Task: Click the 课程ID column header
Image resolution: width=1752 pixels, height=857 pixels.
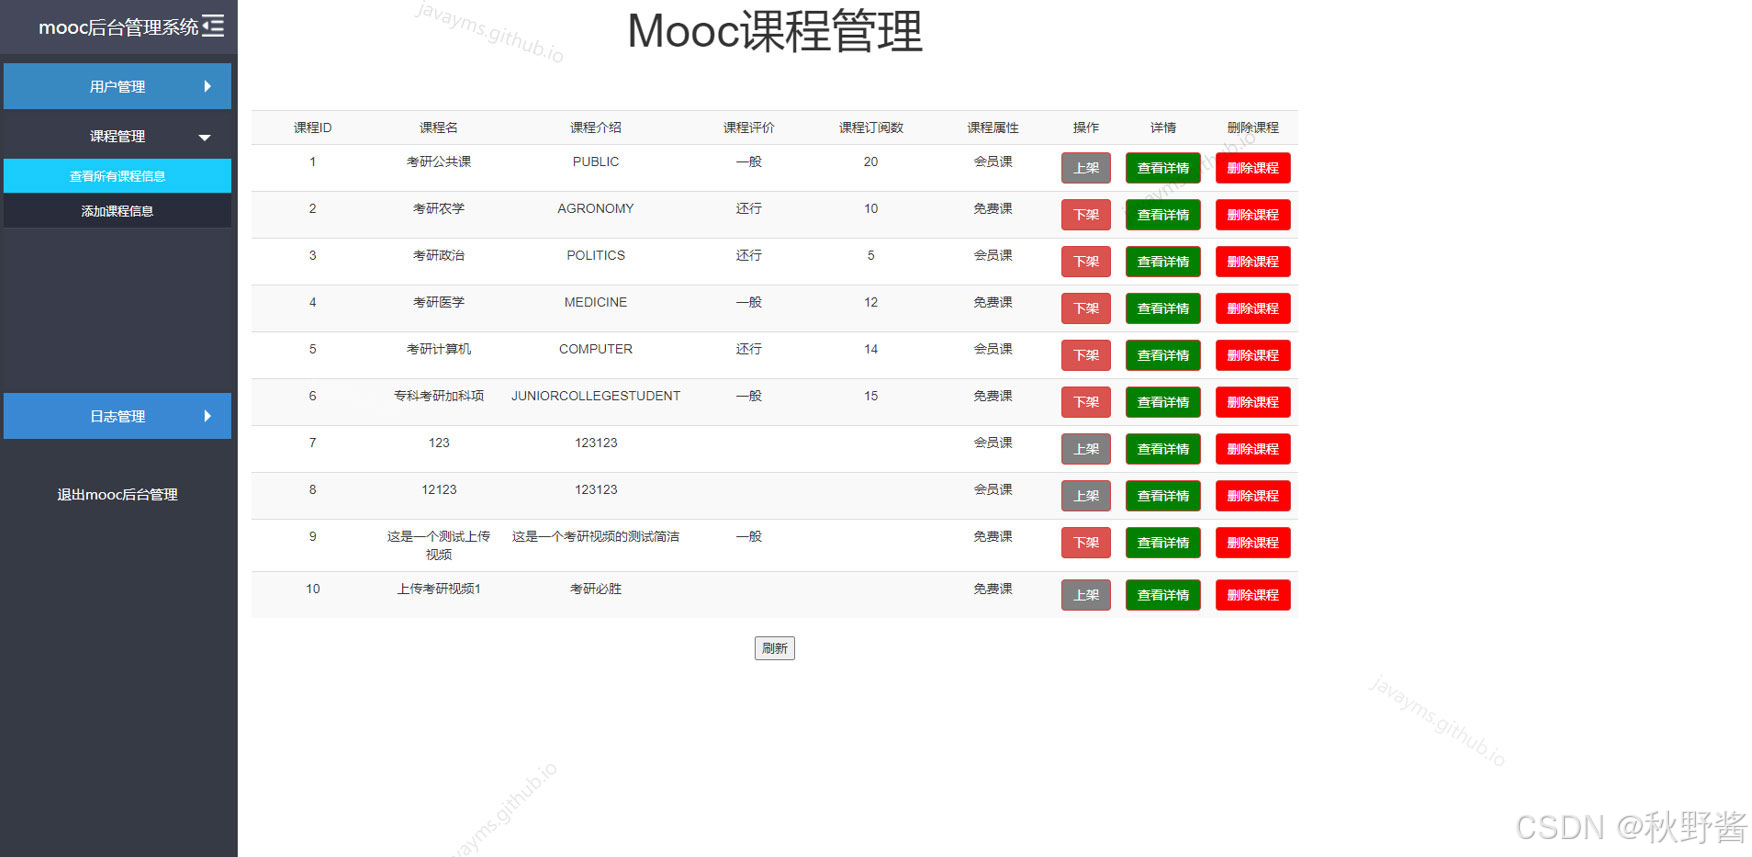Action: (x=313, y=128)
